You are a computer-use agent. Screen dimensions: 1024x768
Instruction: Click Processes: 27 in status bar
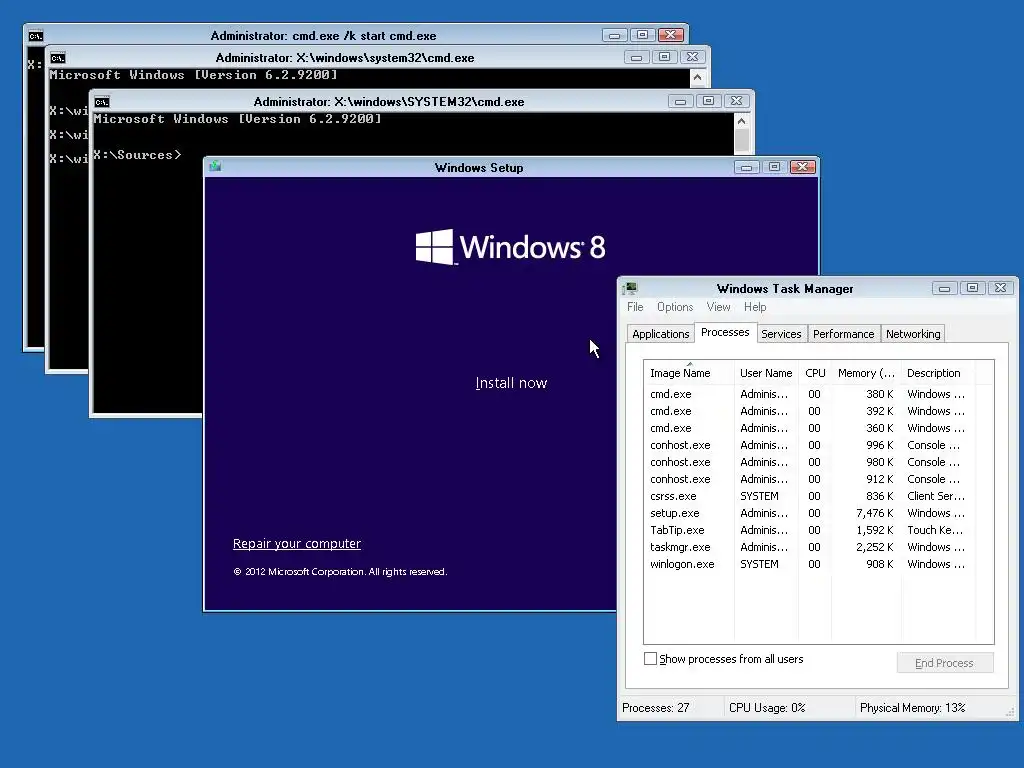pyautogui.click(x=656, y=708)
